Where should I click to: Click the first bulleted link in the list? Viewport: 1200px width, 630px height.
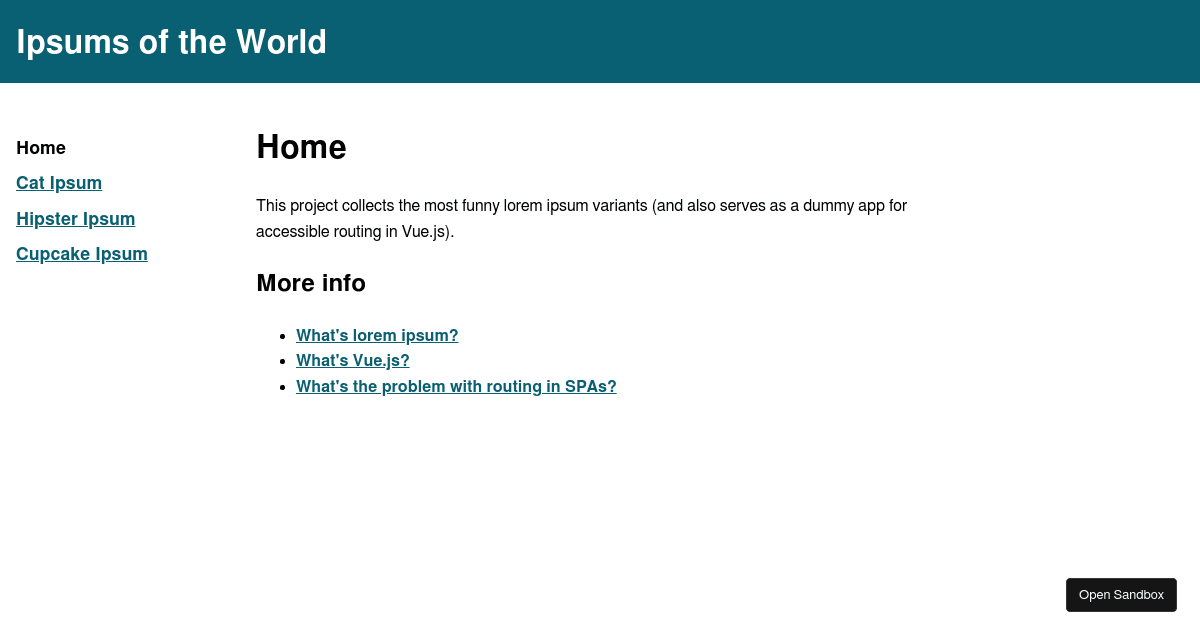pyautogui.click(x=377, y=335)
